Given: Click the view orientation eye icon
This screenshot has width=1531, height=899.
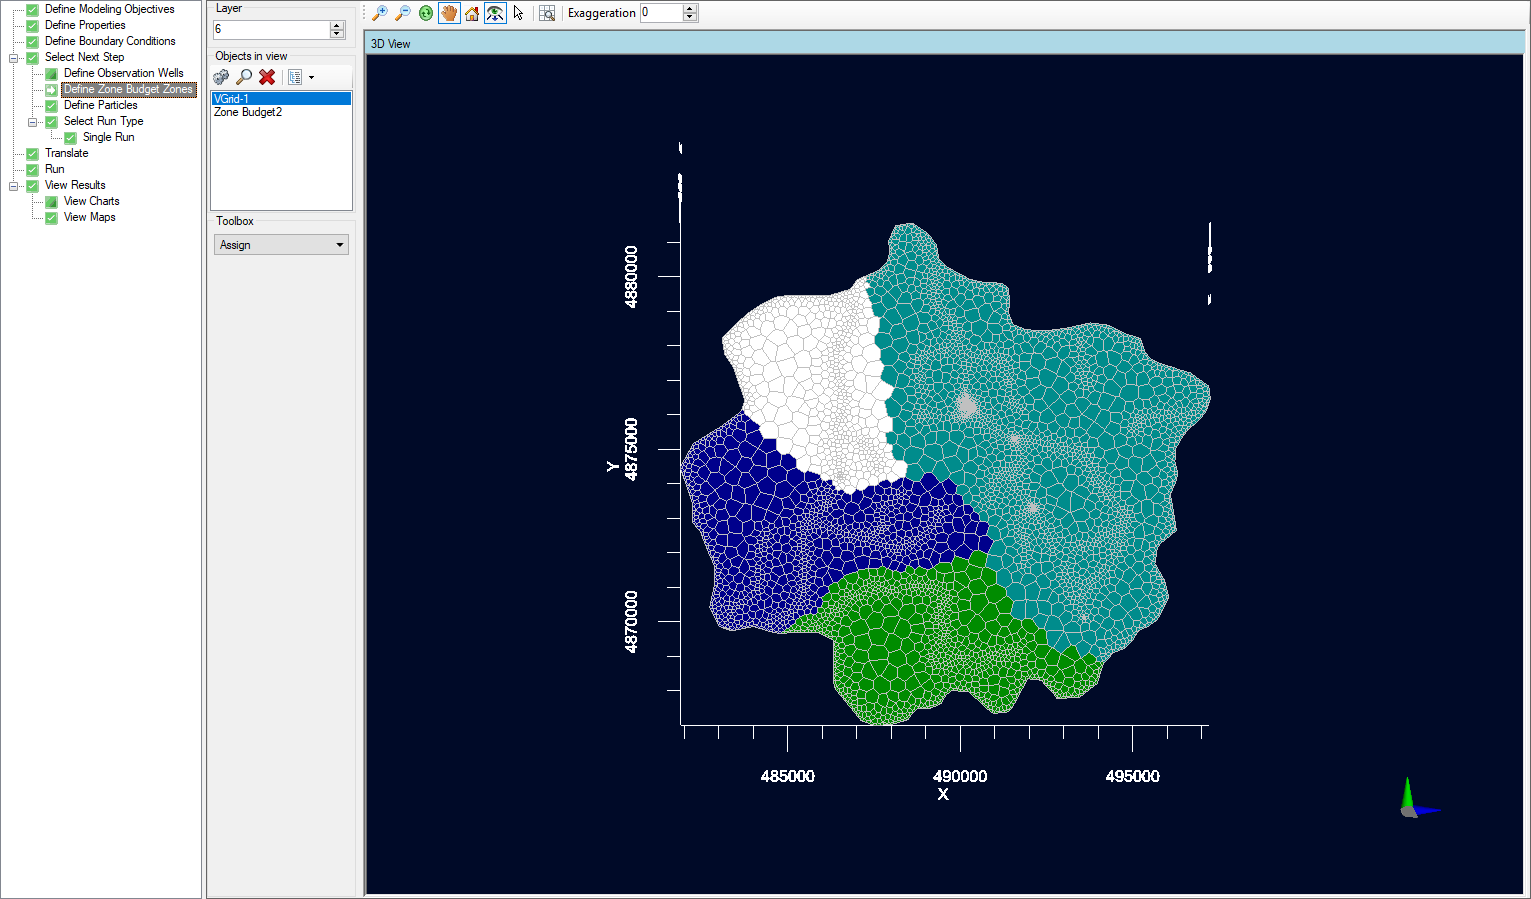Looking at the screenshot, I should 495,13.
